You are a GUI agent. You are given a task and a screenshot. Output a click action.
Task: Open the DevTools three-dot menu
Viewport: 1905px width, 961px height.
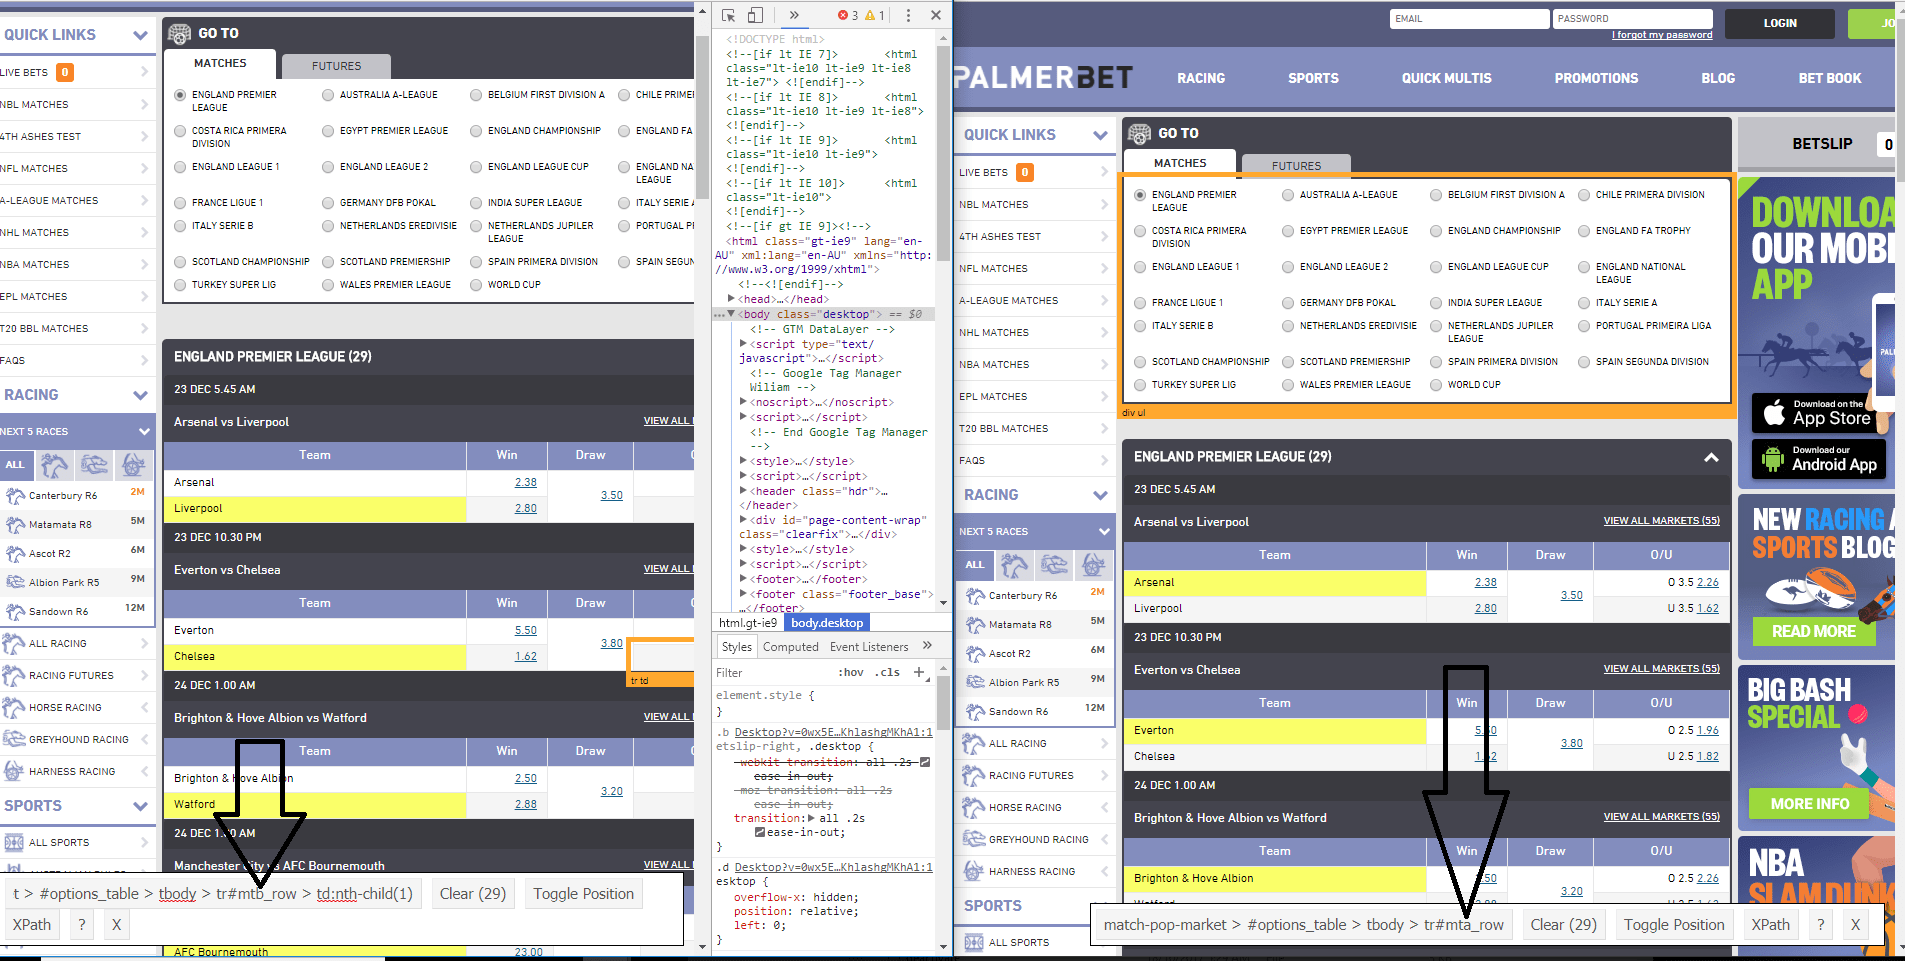coord(908,15)
